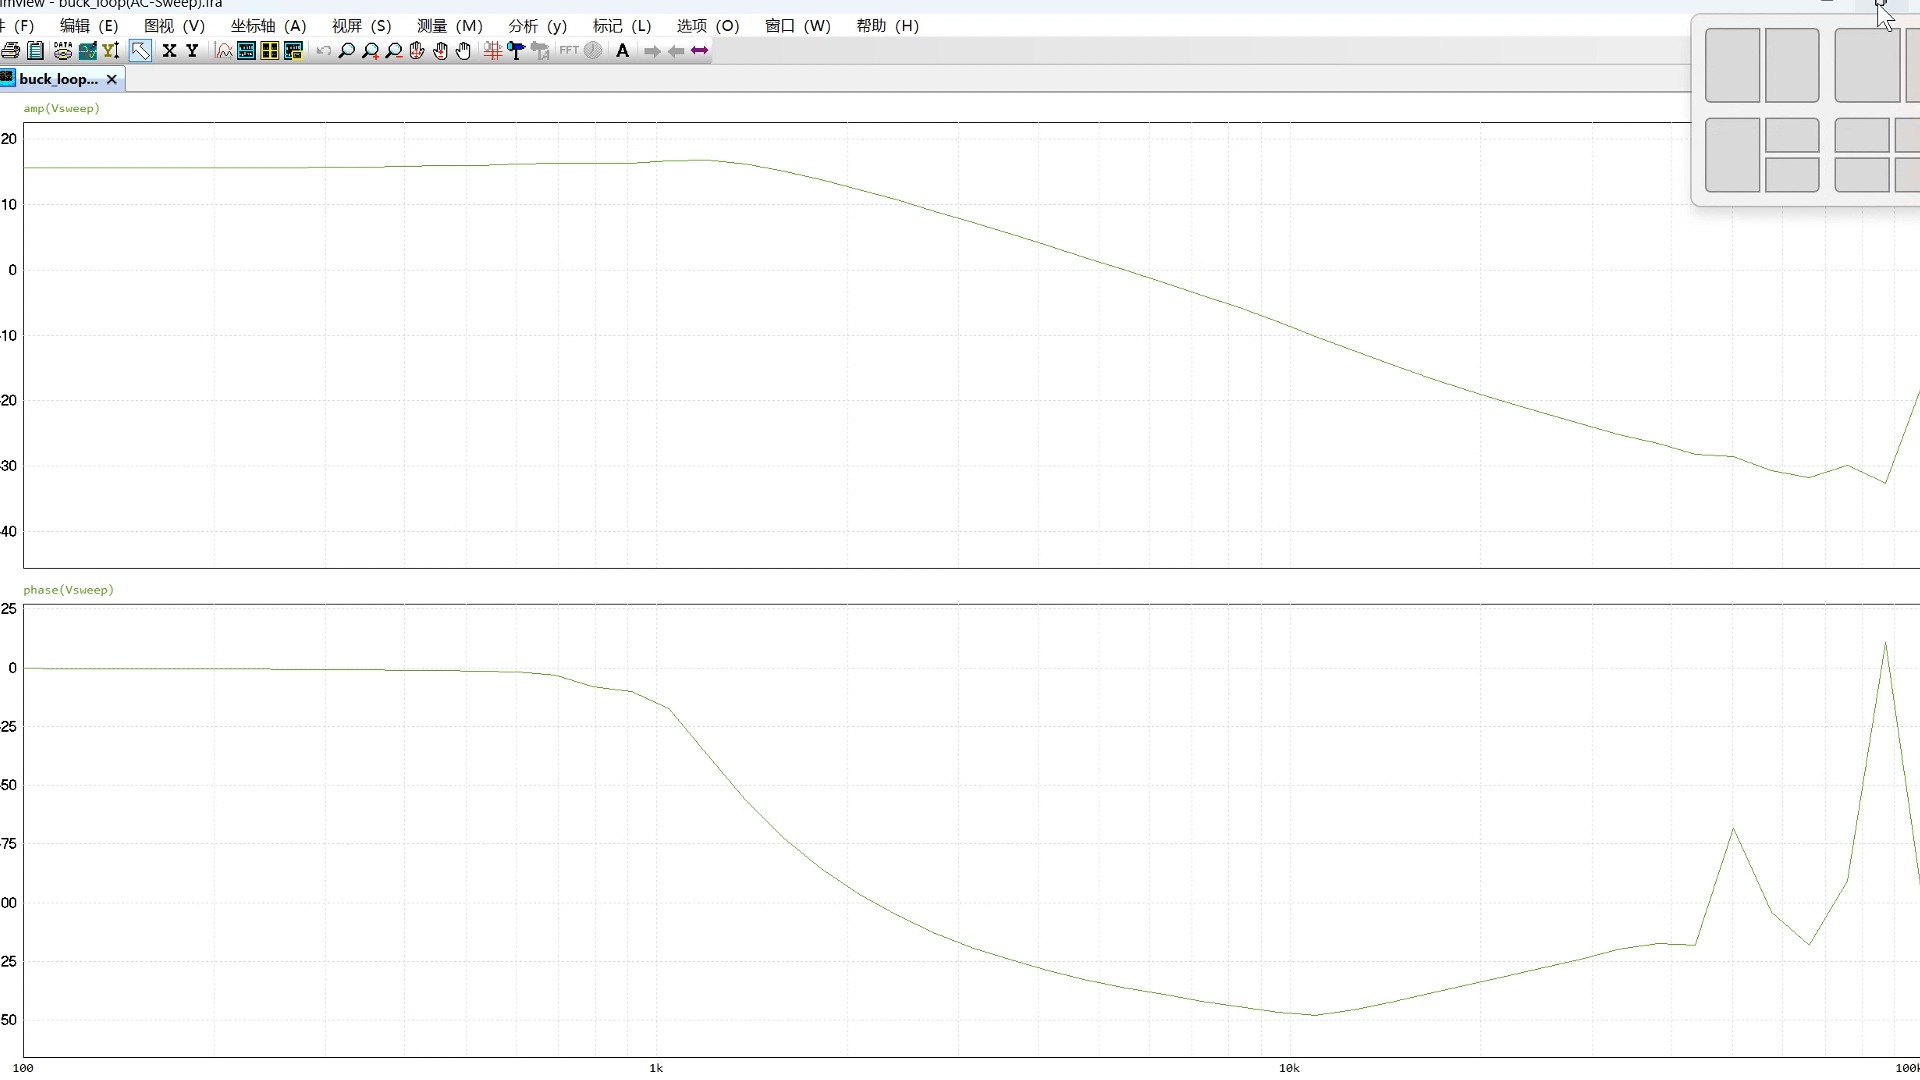This screenshot has height=1080, width=1920.
Task: Click the DATA view icon
Action: pyautogui.click(x=62, y=51)
